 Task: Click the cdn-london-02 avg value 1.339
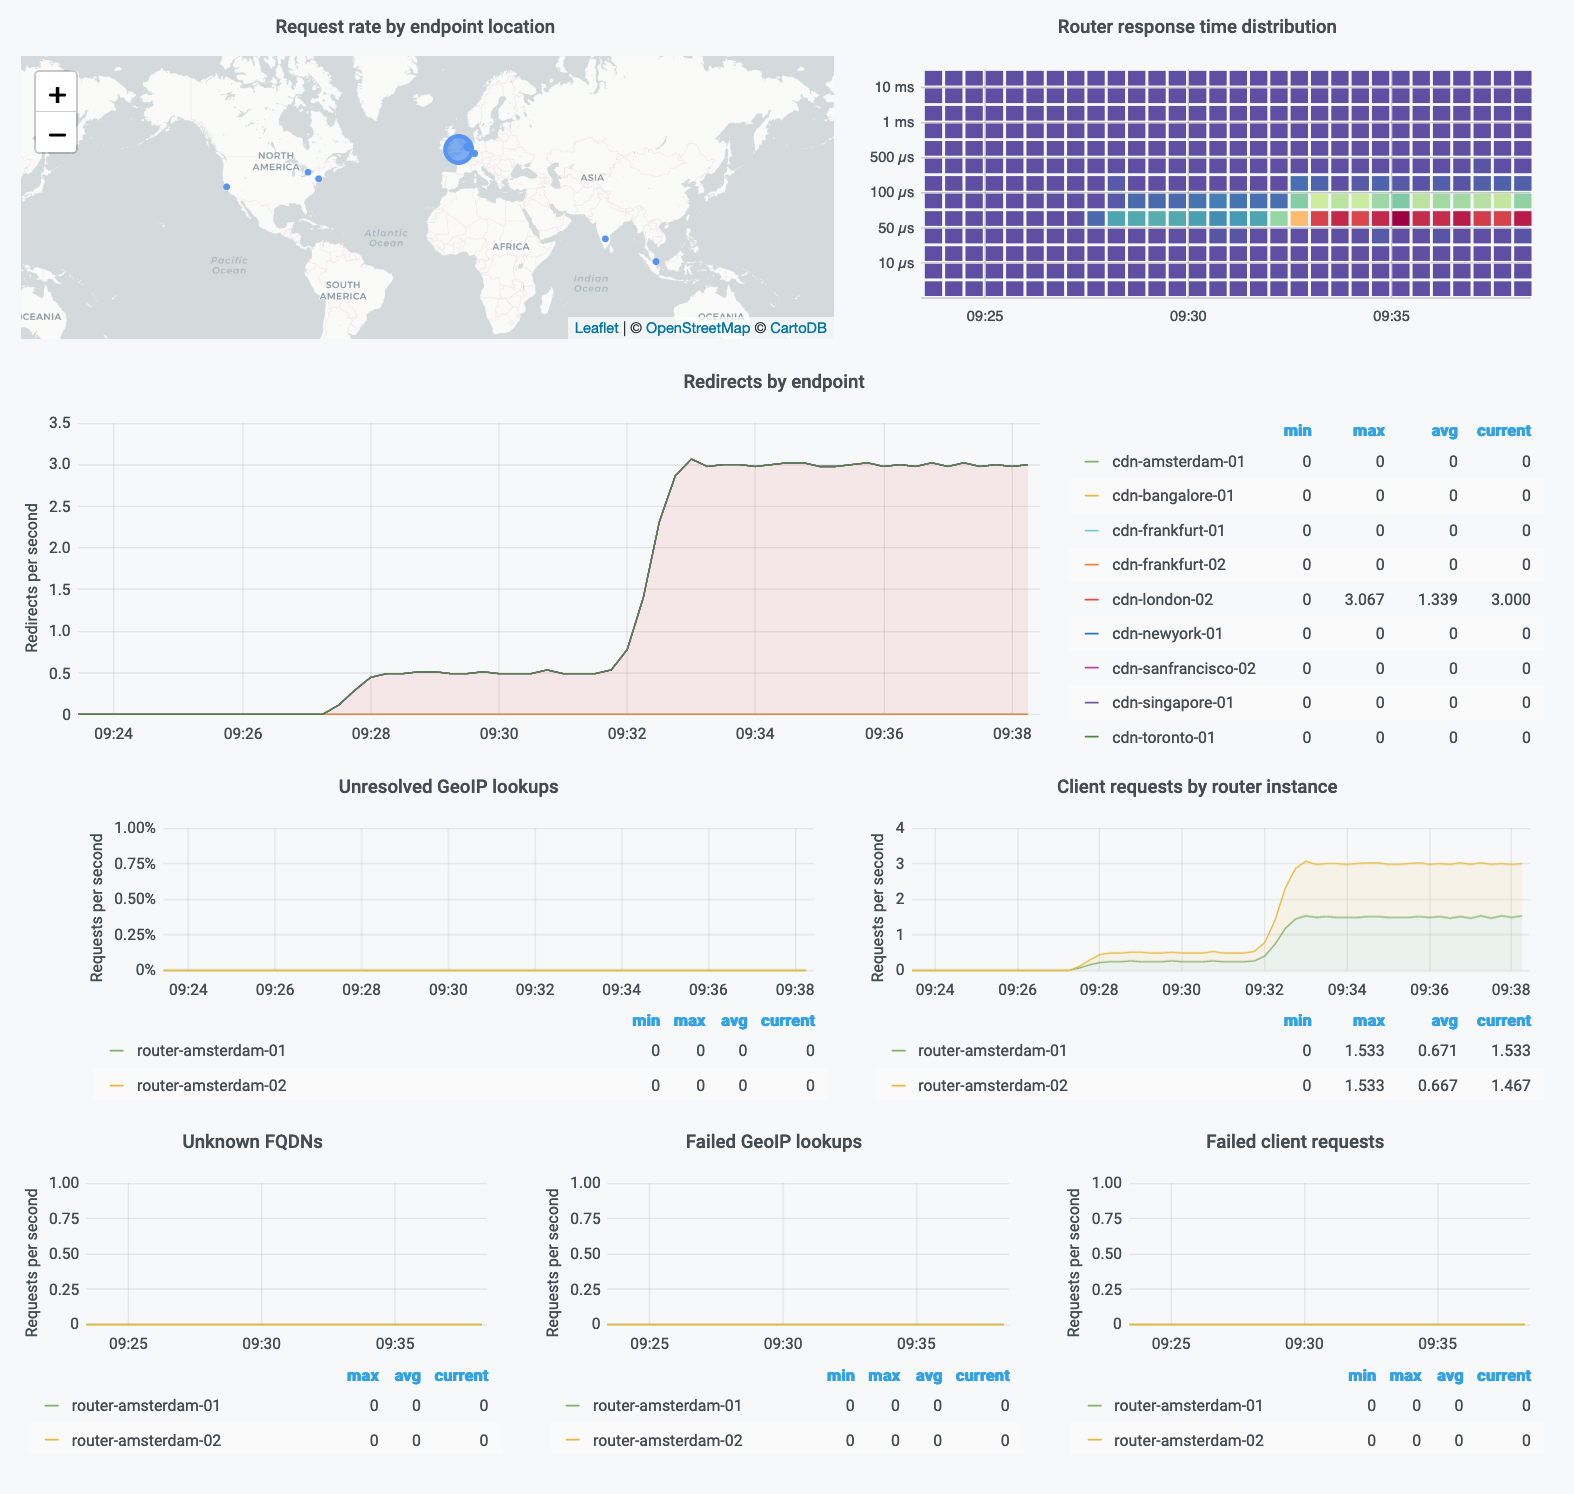click(x=1438, y=600)
